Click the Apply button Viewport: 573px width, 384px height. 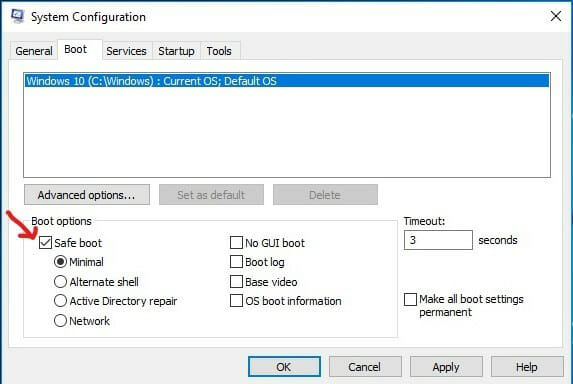coord(446,367)
